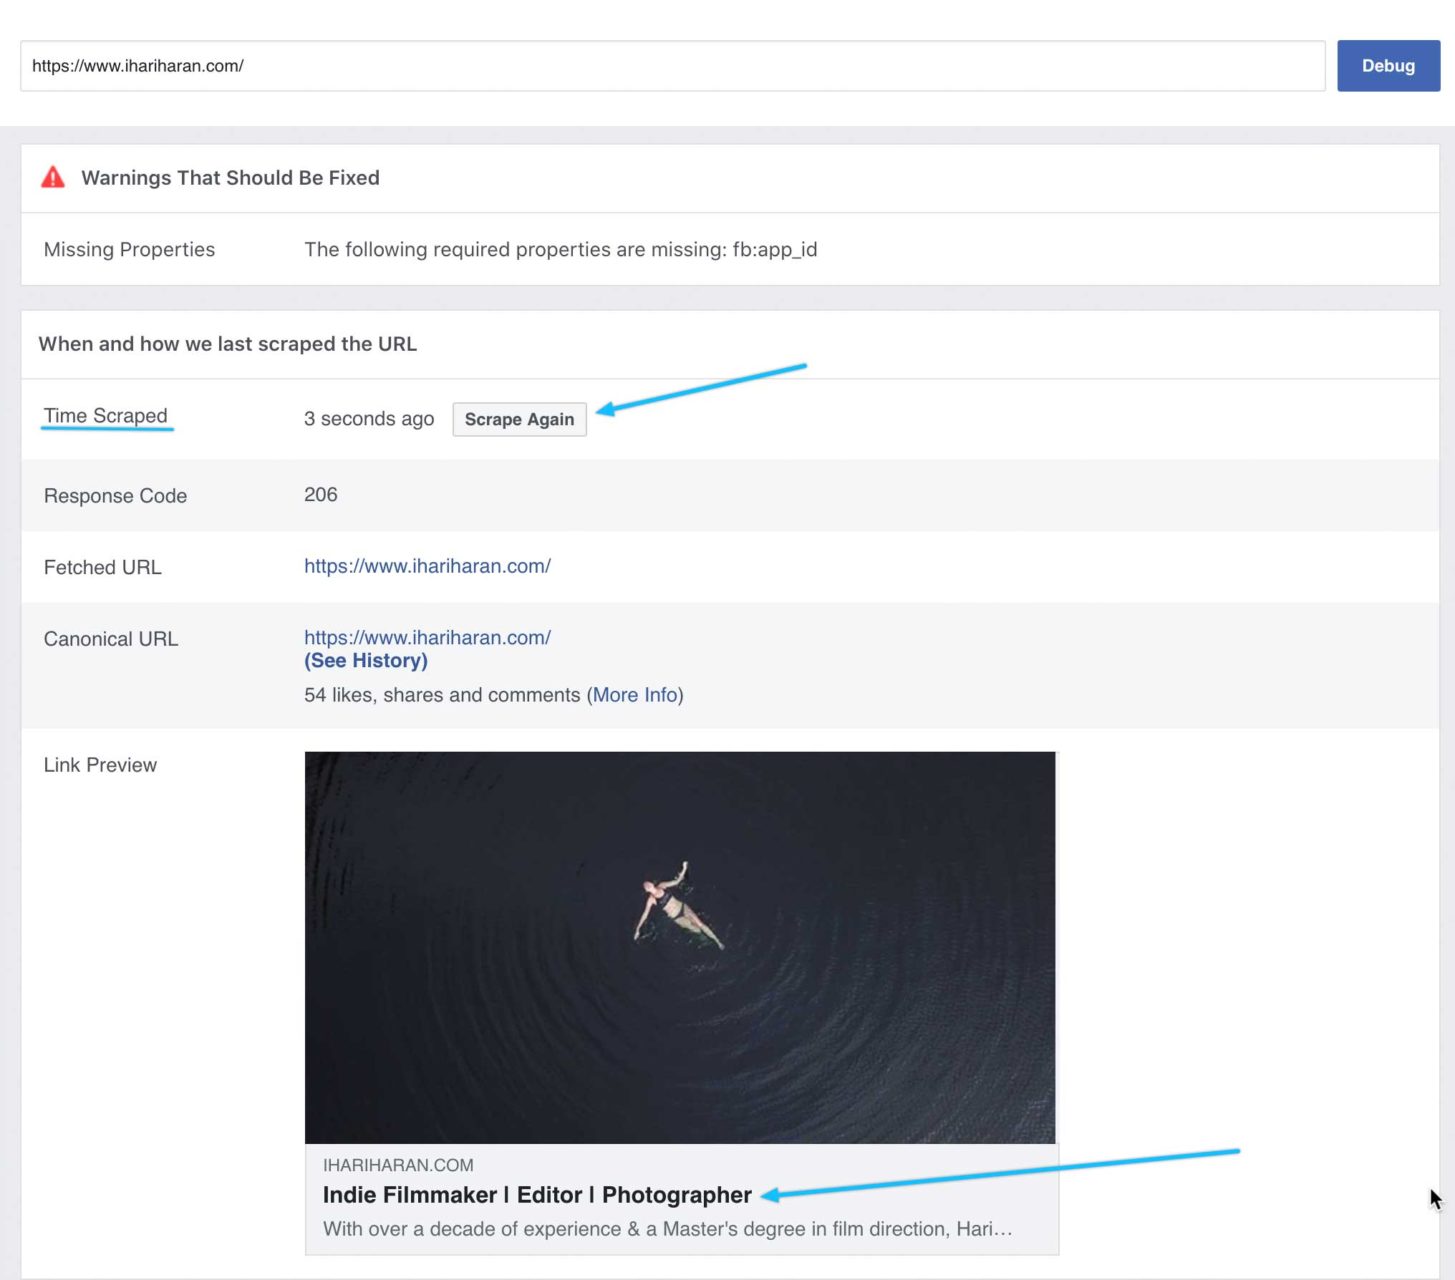Click the '54 likes, shares and comments' text
The width and height of the screenshot is (1455, 1280).
click(x=442, y=695)
